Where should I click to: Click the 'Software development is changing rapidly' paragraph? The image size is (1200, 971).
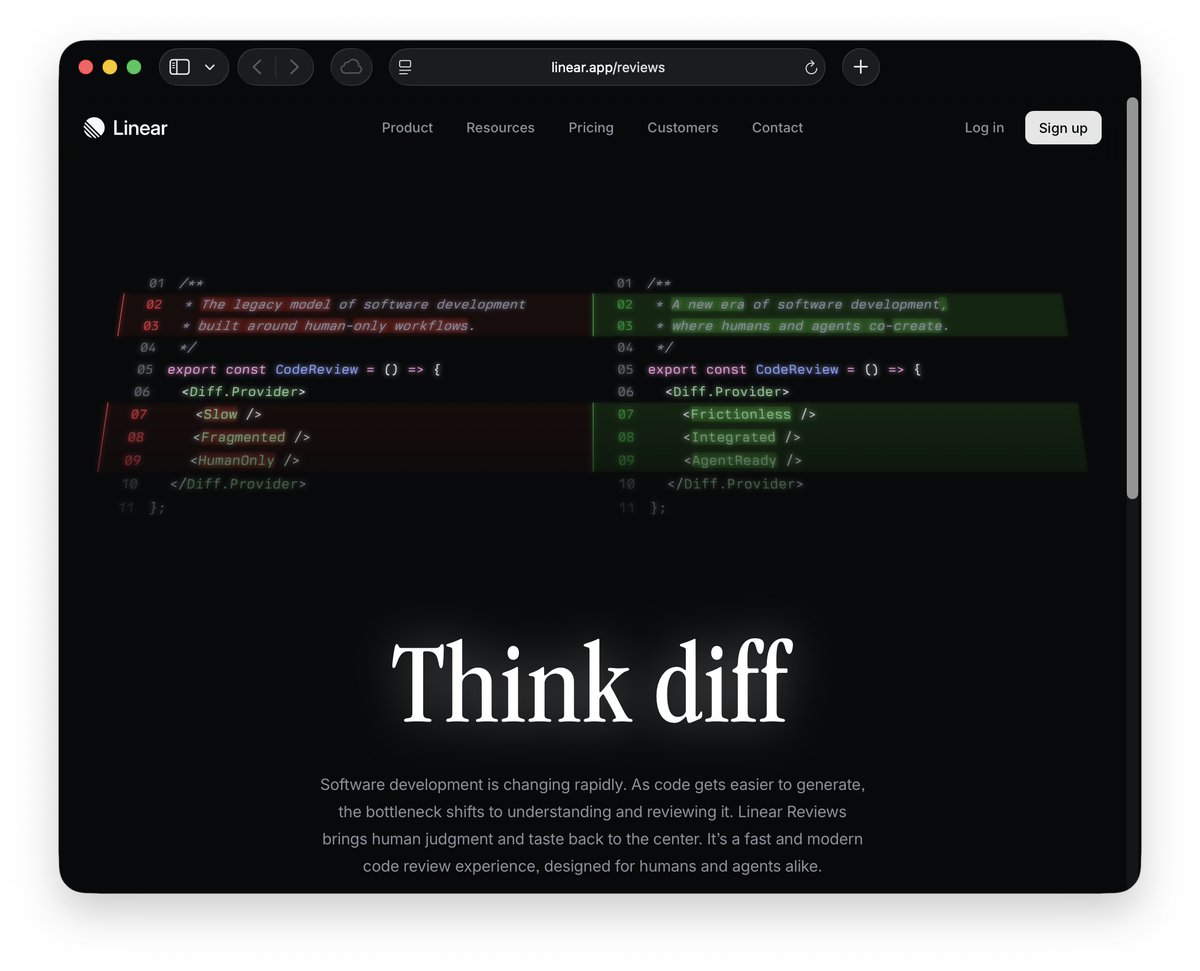pyautogui.click(x=592, y=825)
